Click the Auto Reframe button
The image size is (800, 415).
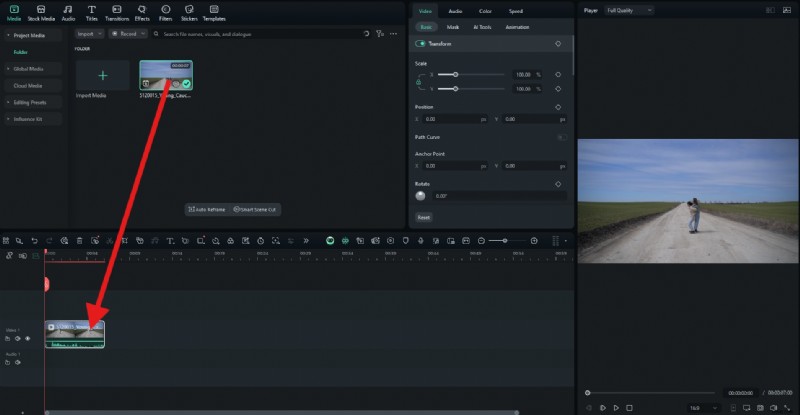point(207,209)
